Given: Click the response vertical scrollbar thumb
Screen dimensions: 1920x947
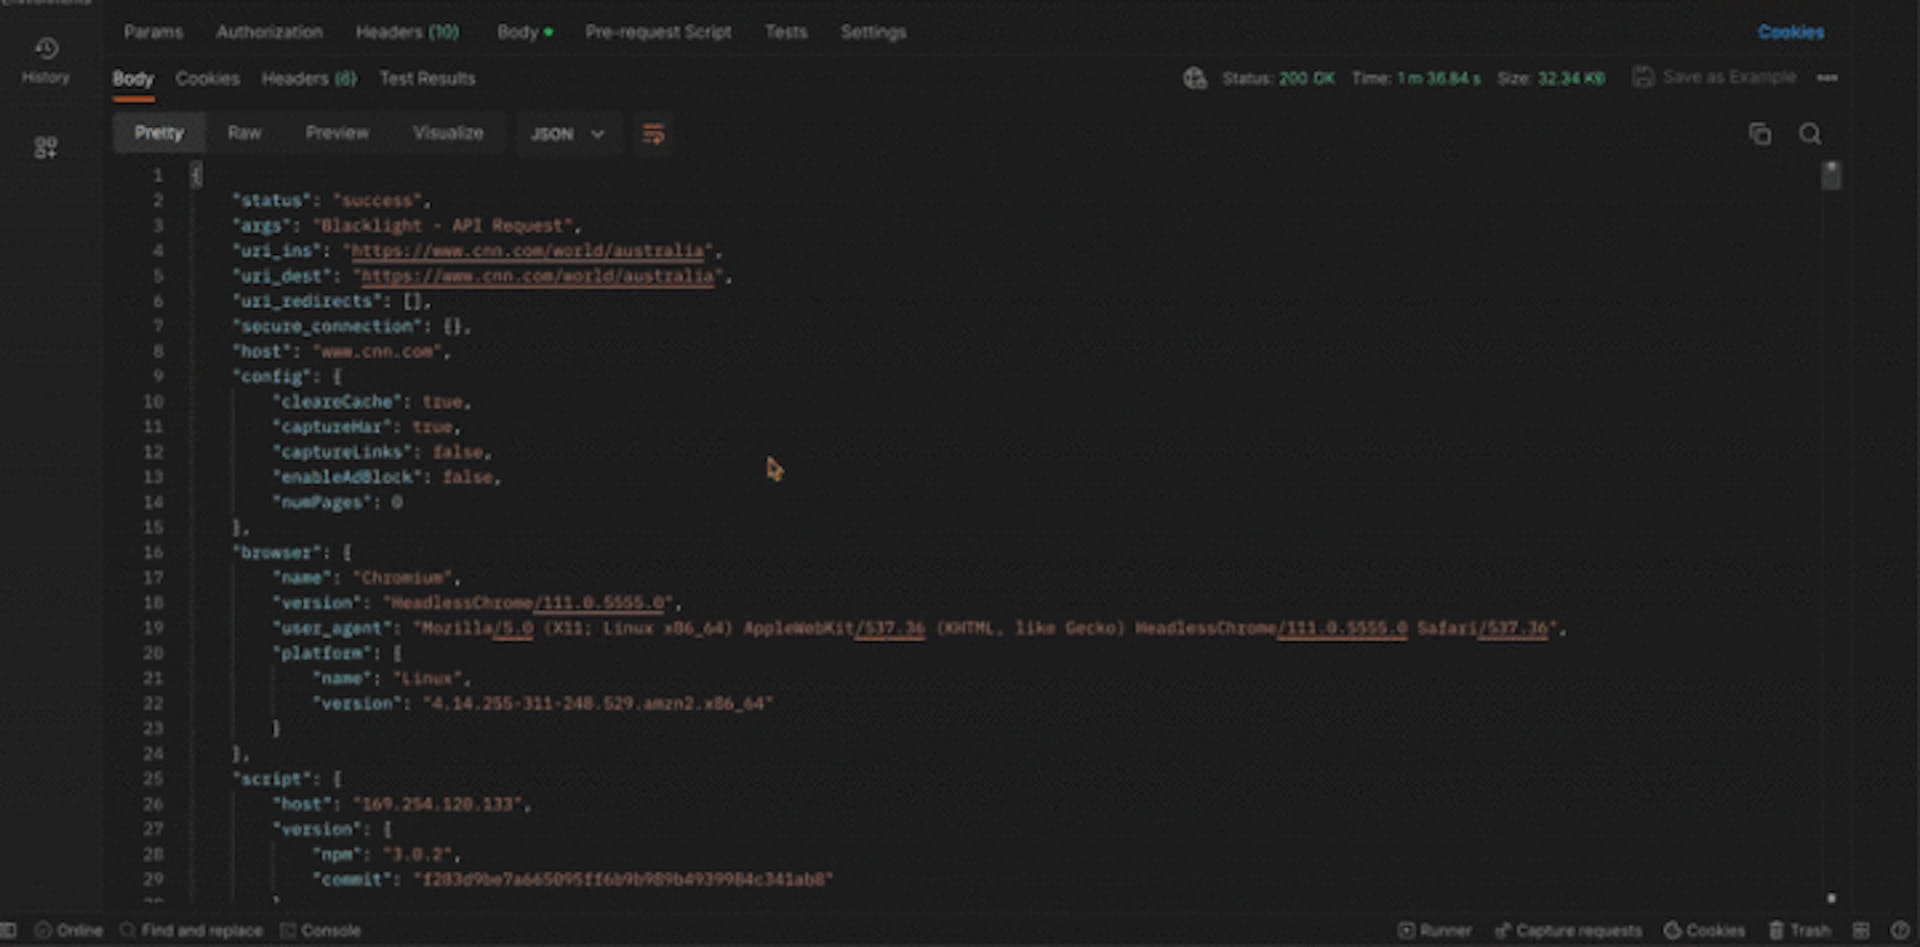Looking at the screenshot, I should click(1831, 176).
